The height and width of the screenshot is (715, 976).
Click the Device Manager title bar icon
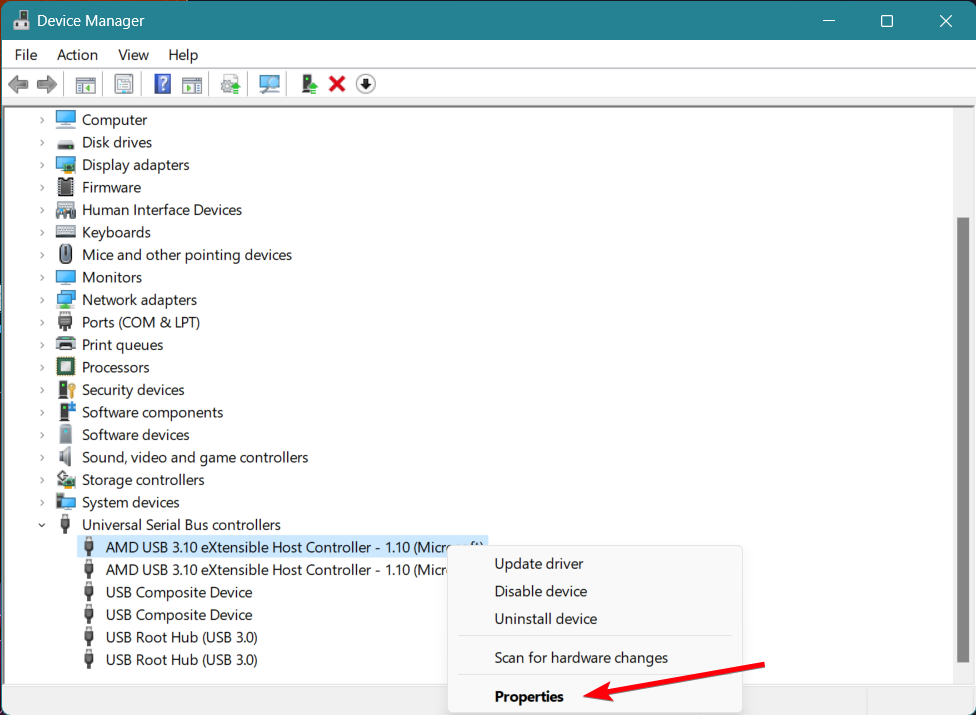point(21,20)
